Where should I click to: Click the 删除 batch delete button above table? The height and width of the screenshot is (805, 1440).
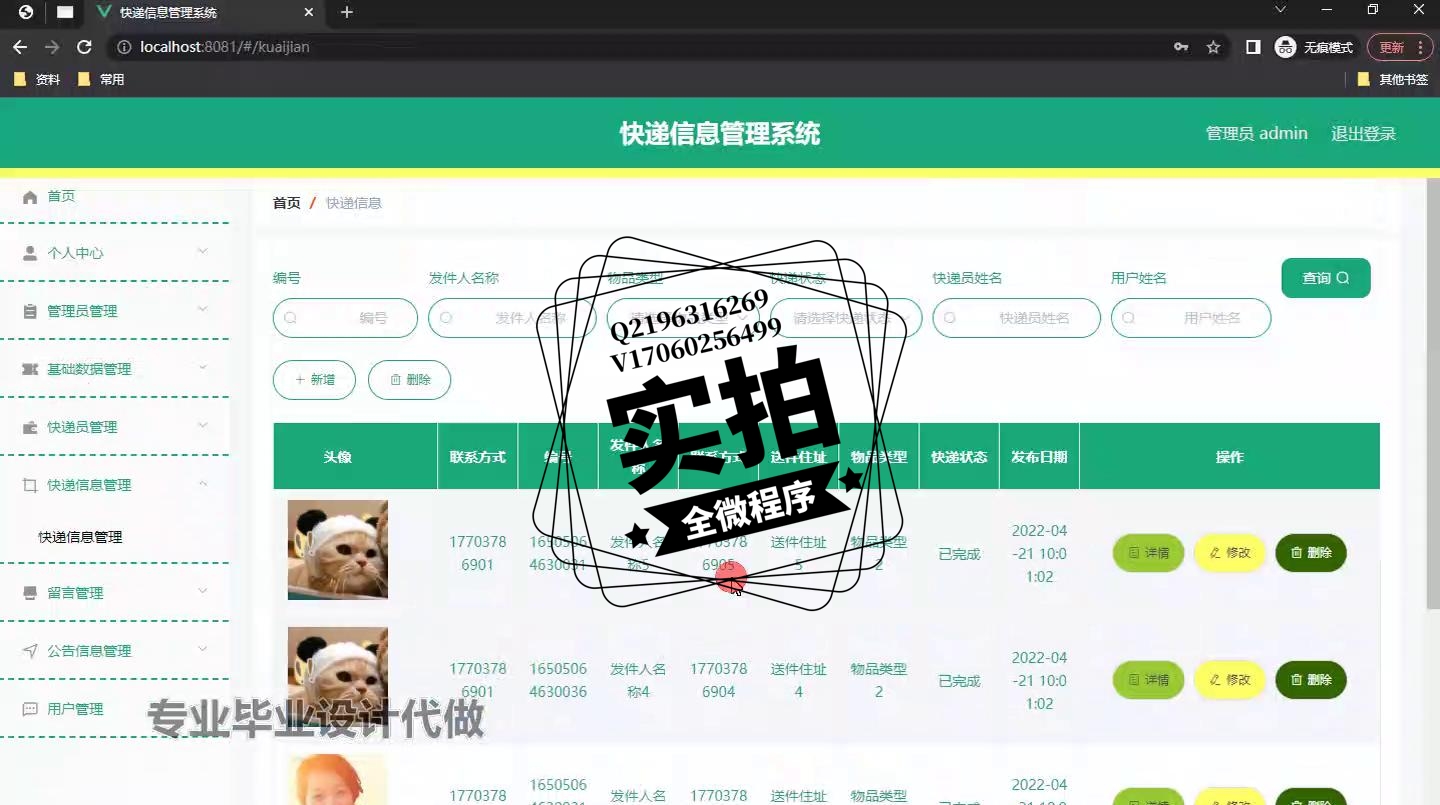click(409, 380)
